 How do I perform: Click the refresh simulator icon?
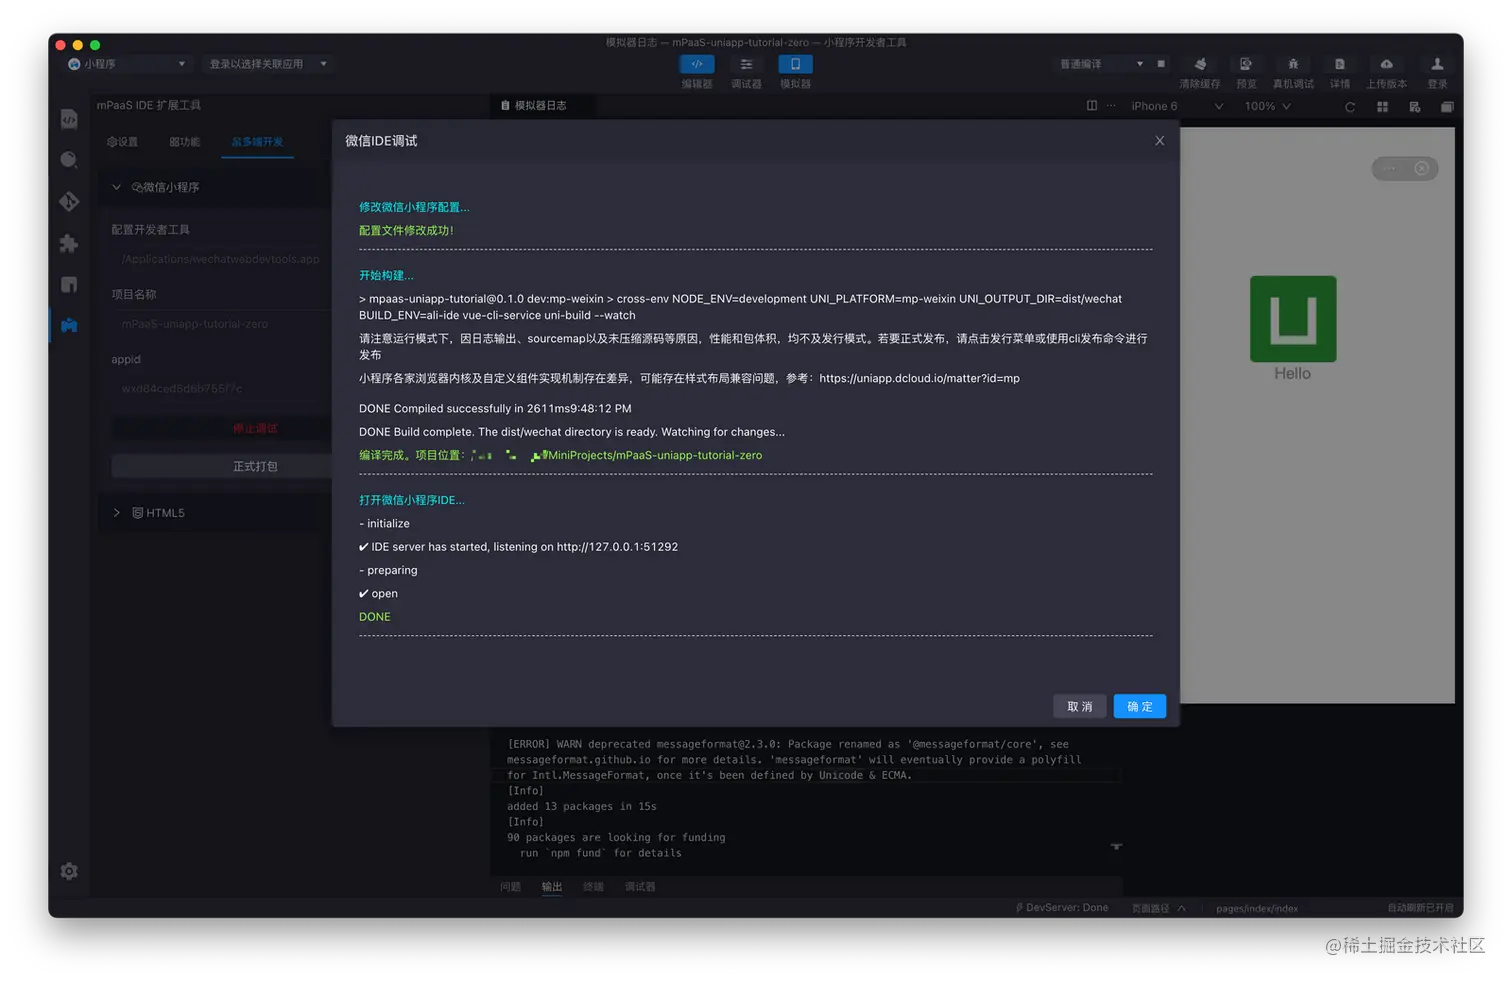pyautogui.click(x=1350, y=107)
